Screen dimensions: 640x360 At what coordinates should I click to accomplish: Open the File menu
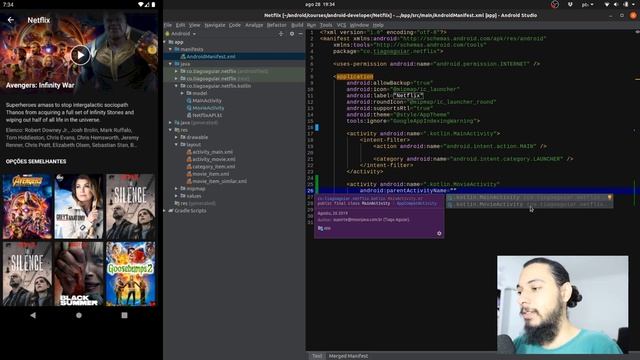(x=168, y=25)
